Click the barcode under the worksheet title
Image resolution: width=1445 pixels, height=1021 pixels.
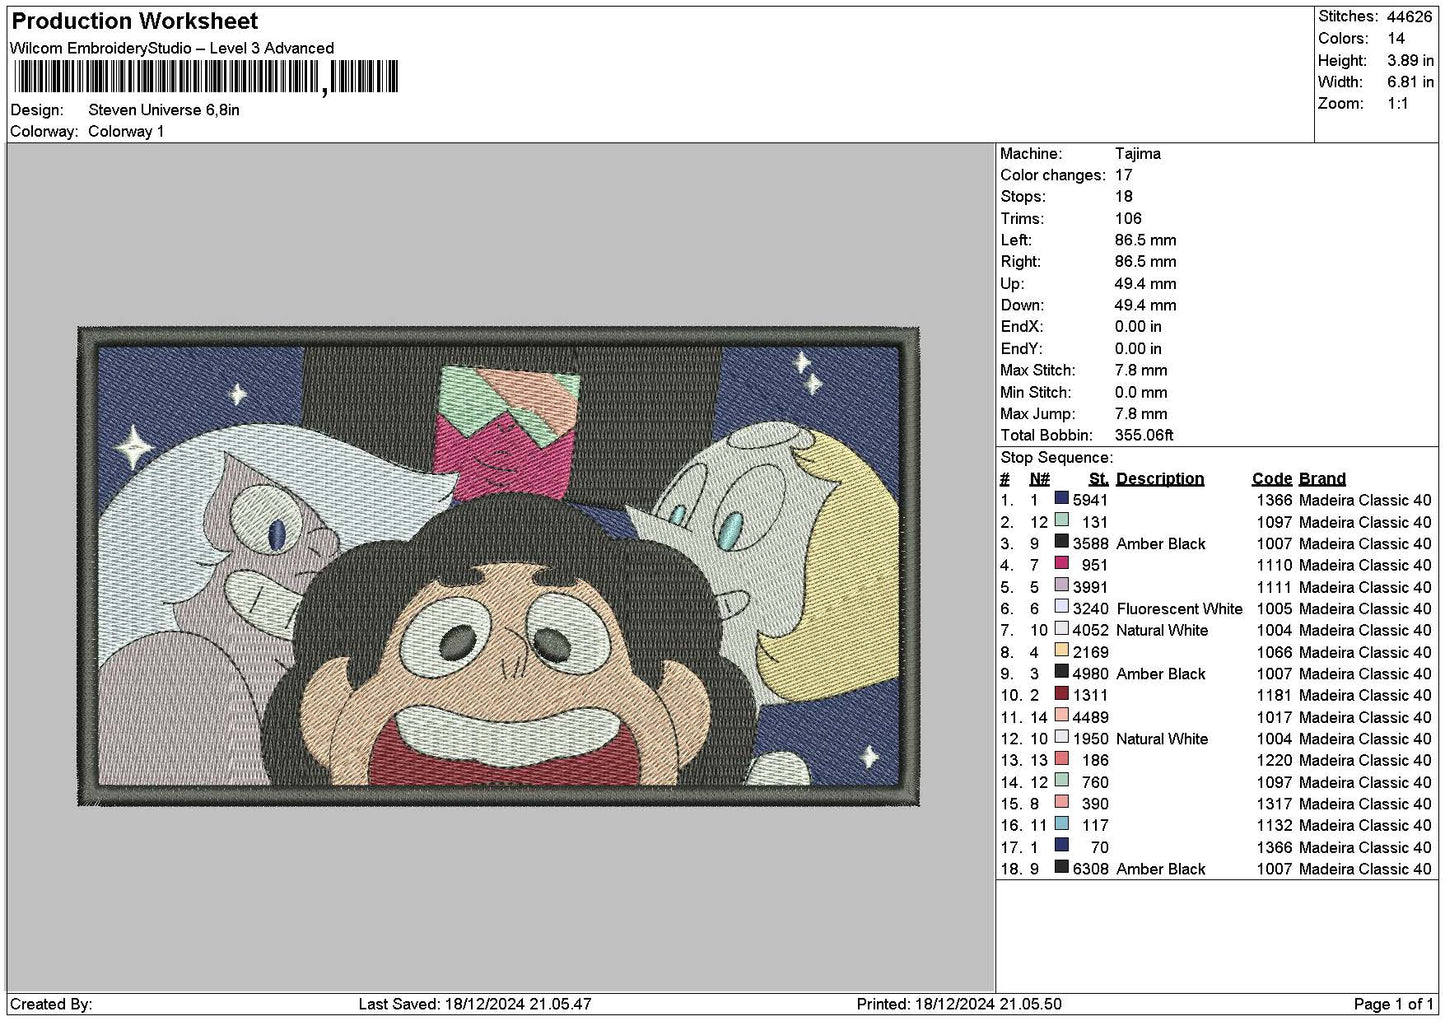[x=205, y=77]
